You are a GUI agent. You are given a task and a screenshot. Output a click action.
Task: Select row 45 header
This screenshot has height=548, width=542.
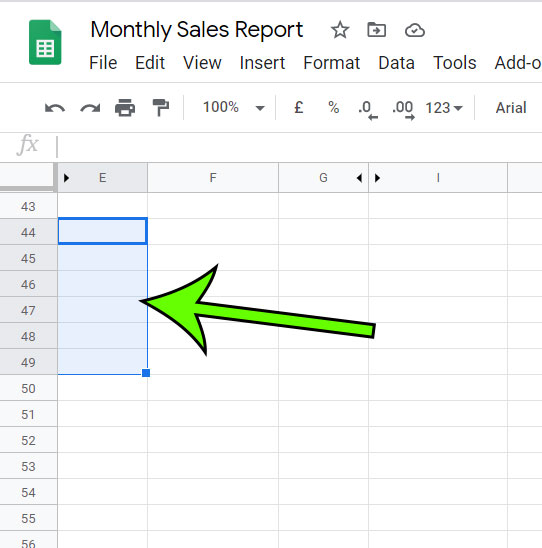(28, 258)
